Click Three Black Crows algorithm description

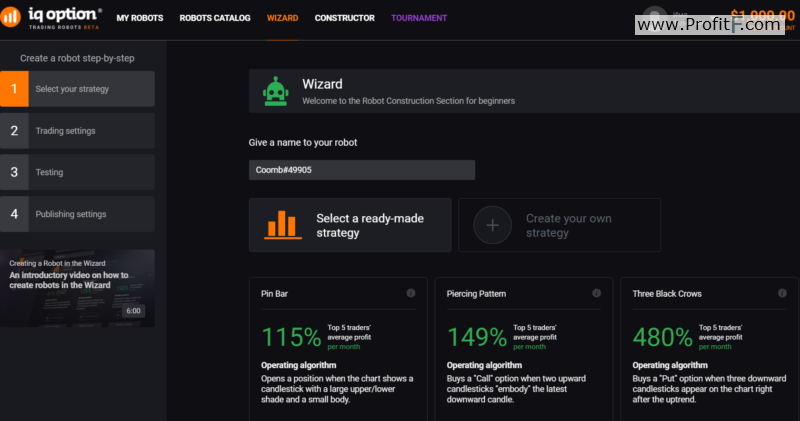(709, 389)
